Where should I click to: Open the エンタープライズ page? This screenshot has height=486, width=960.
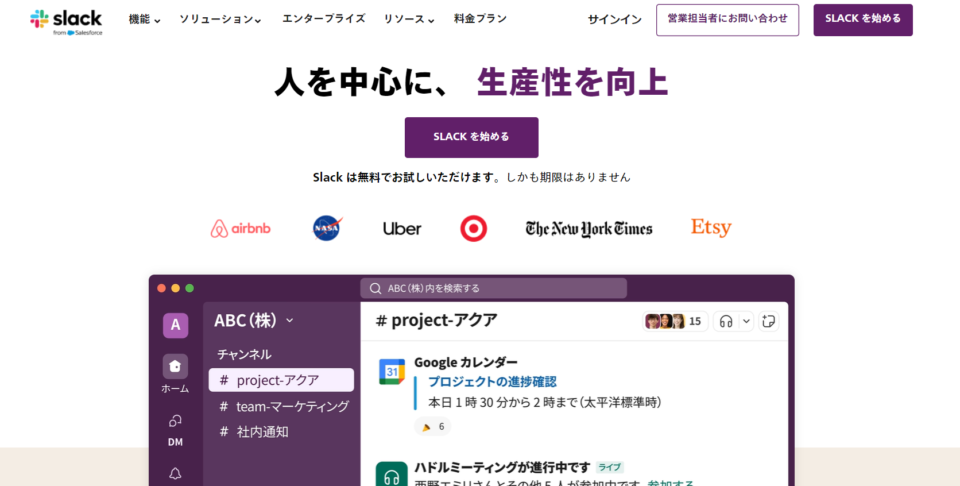[x=323, y=19]
